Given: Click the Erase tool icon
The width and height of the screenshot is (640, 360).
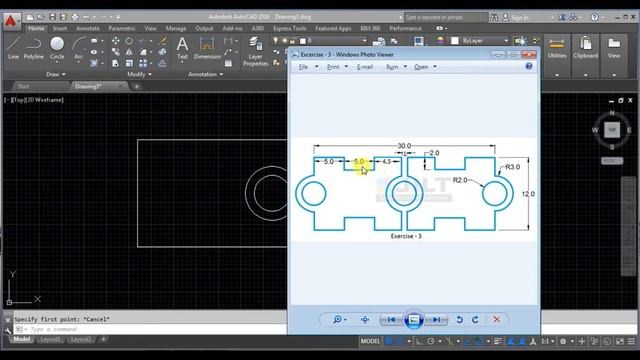Looking at the screenshot, I should [162, 41].
